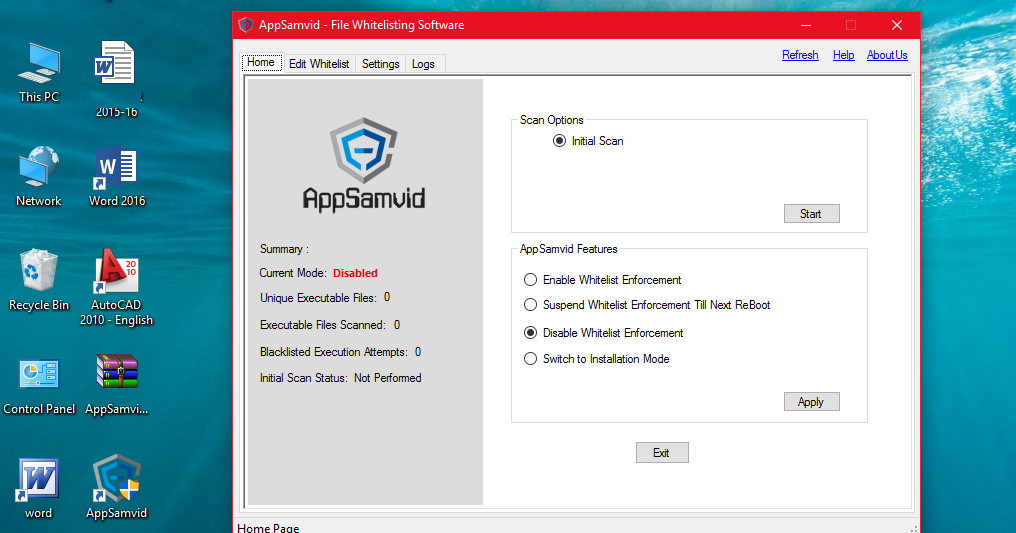This screenshot has height=533, width=1016.
Task: Select Enable Whitelist Enforcement option
Action: coord(530,280)
